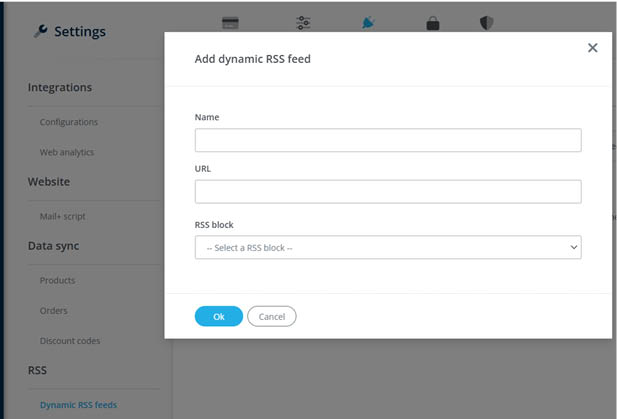The image size is (617, 419).
Task: Click the wrench icon beside Settings
Action: [41, 31]
